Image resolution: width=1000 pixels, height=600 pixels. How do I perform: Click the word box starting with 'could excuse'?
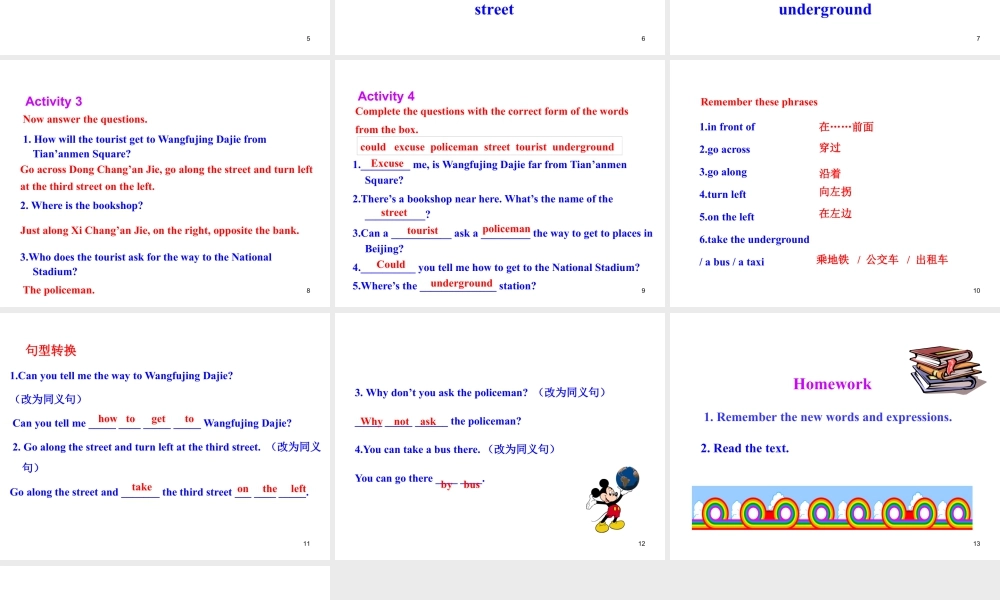487,147
